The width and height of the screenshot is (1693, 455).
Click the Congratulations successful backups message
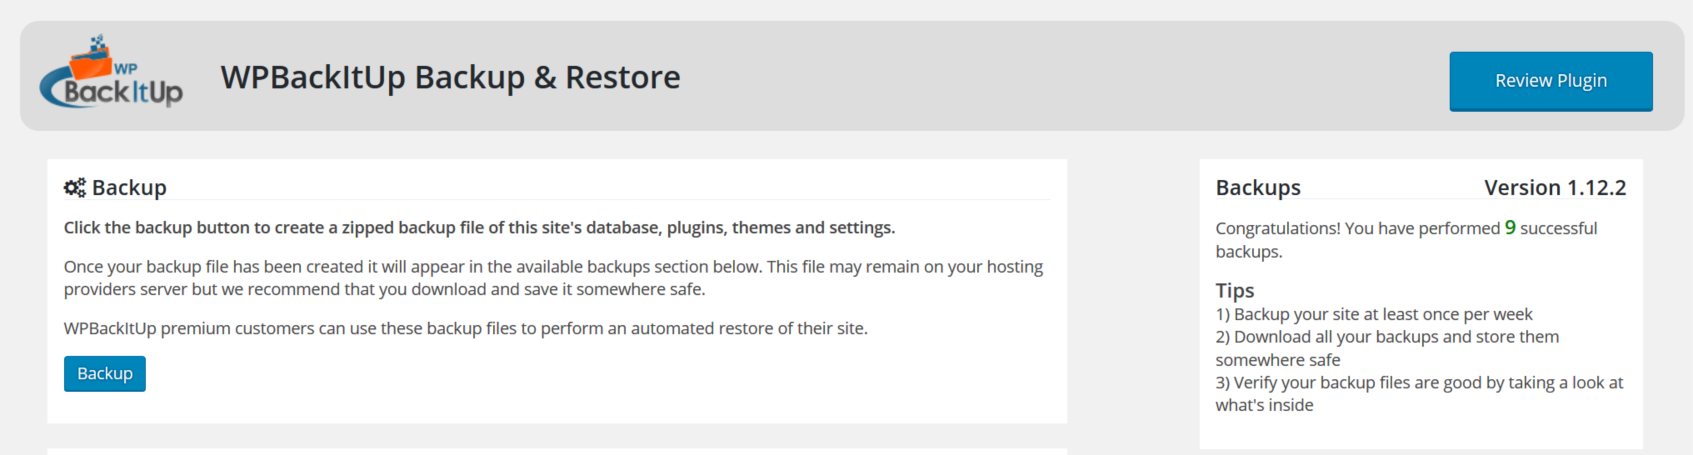[1406, 240]
